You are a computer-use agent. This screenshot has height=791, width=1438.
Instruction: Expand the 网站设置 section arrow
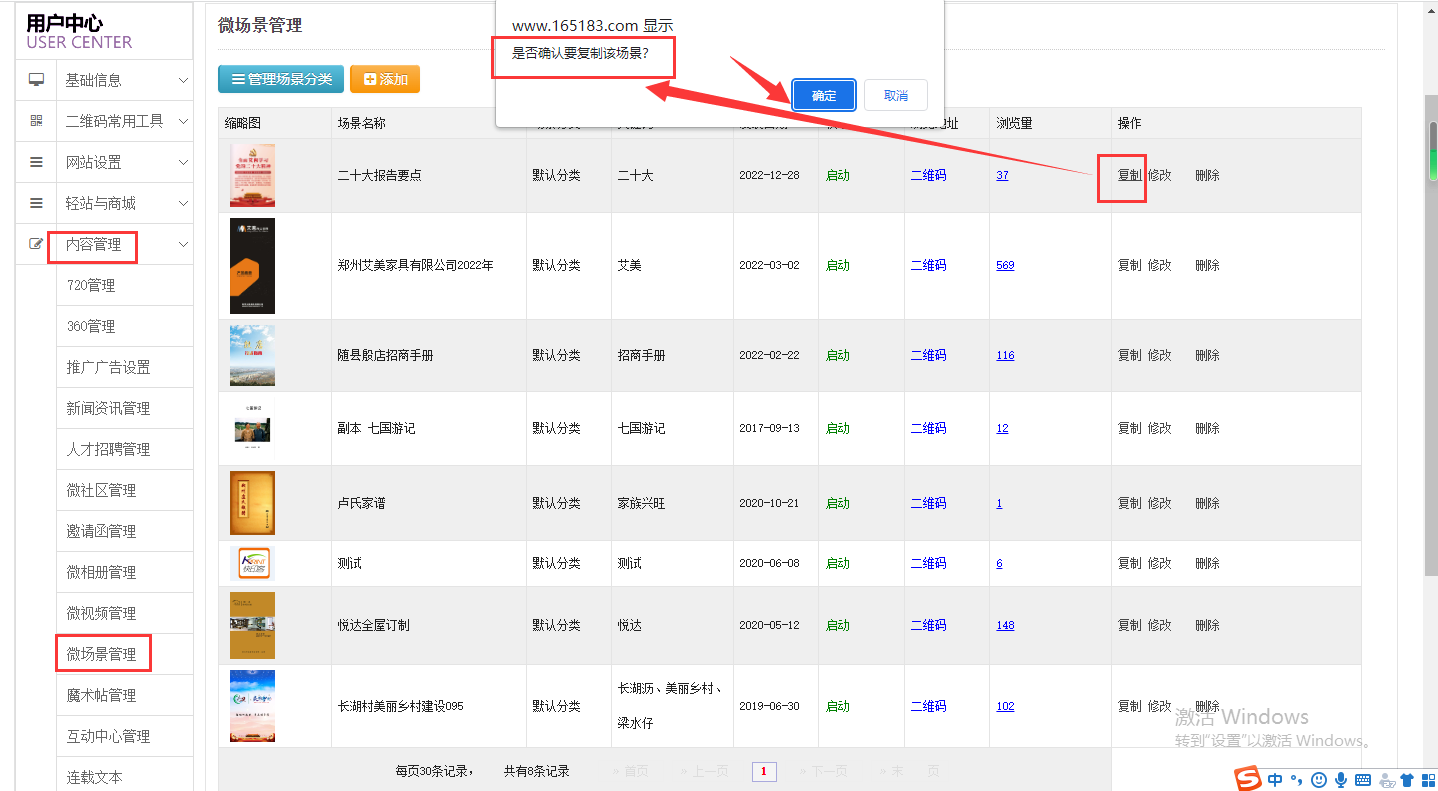[183, 162]
